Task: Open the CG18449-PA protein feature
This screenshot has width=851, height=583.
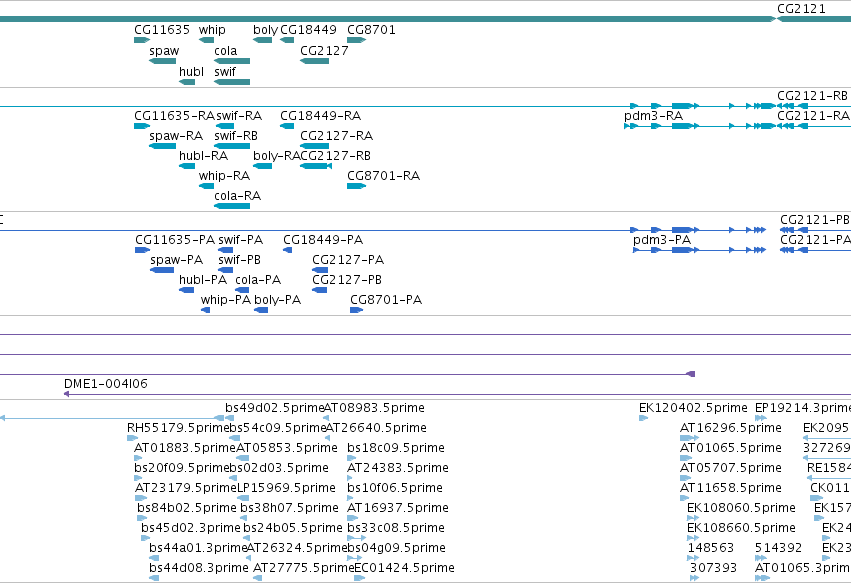Action: (x=288, y=250)
